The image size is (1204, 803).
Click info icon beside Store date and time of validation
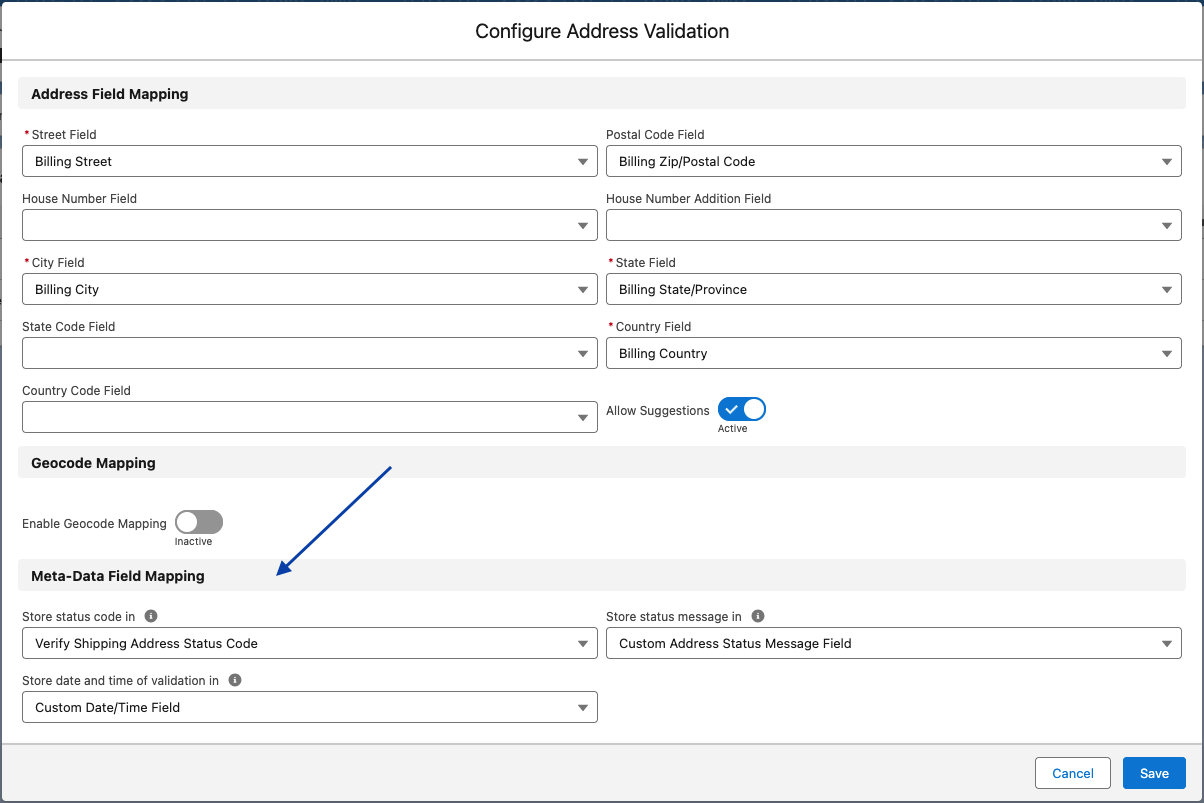coord(235,680)
